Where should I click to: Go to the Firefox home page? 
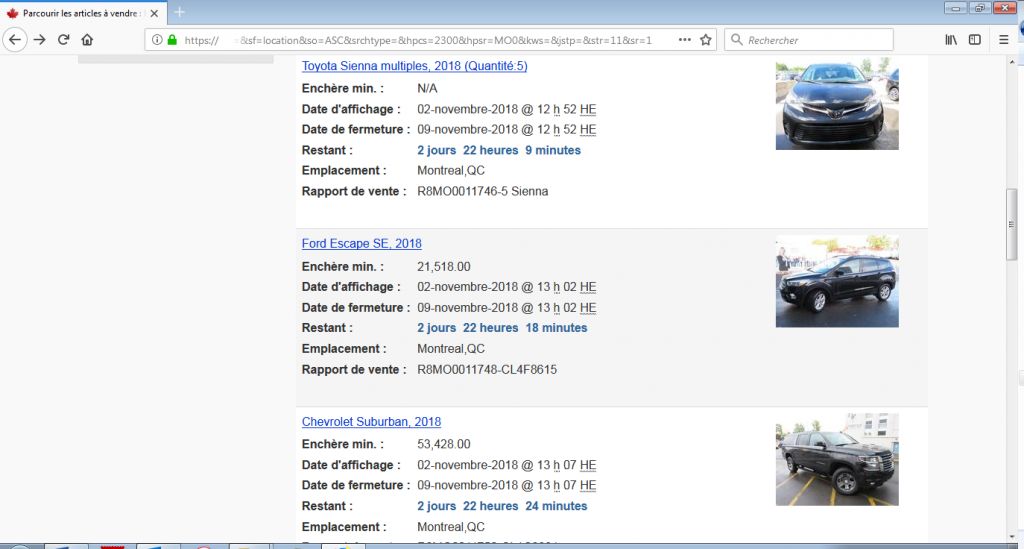[x=88, y=40]
